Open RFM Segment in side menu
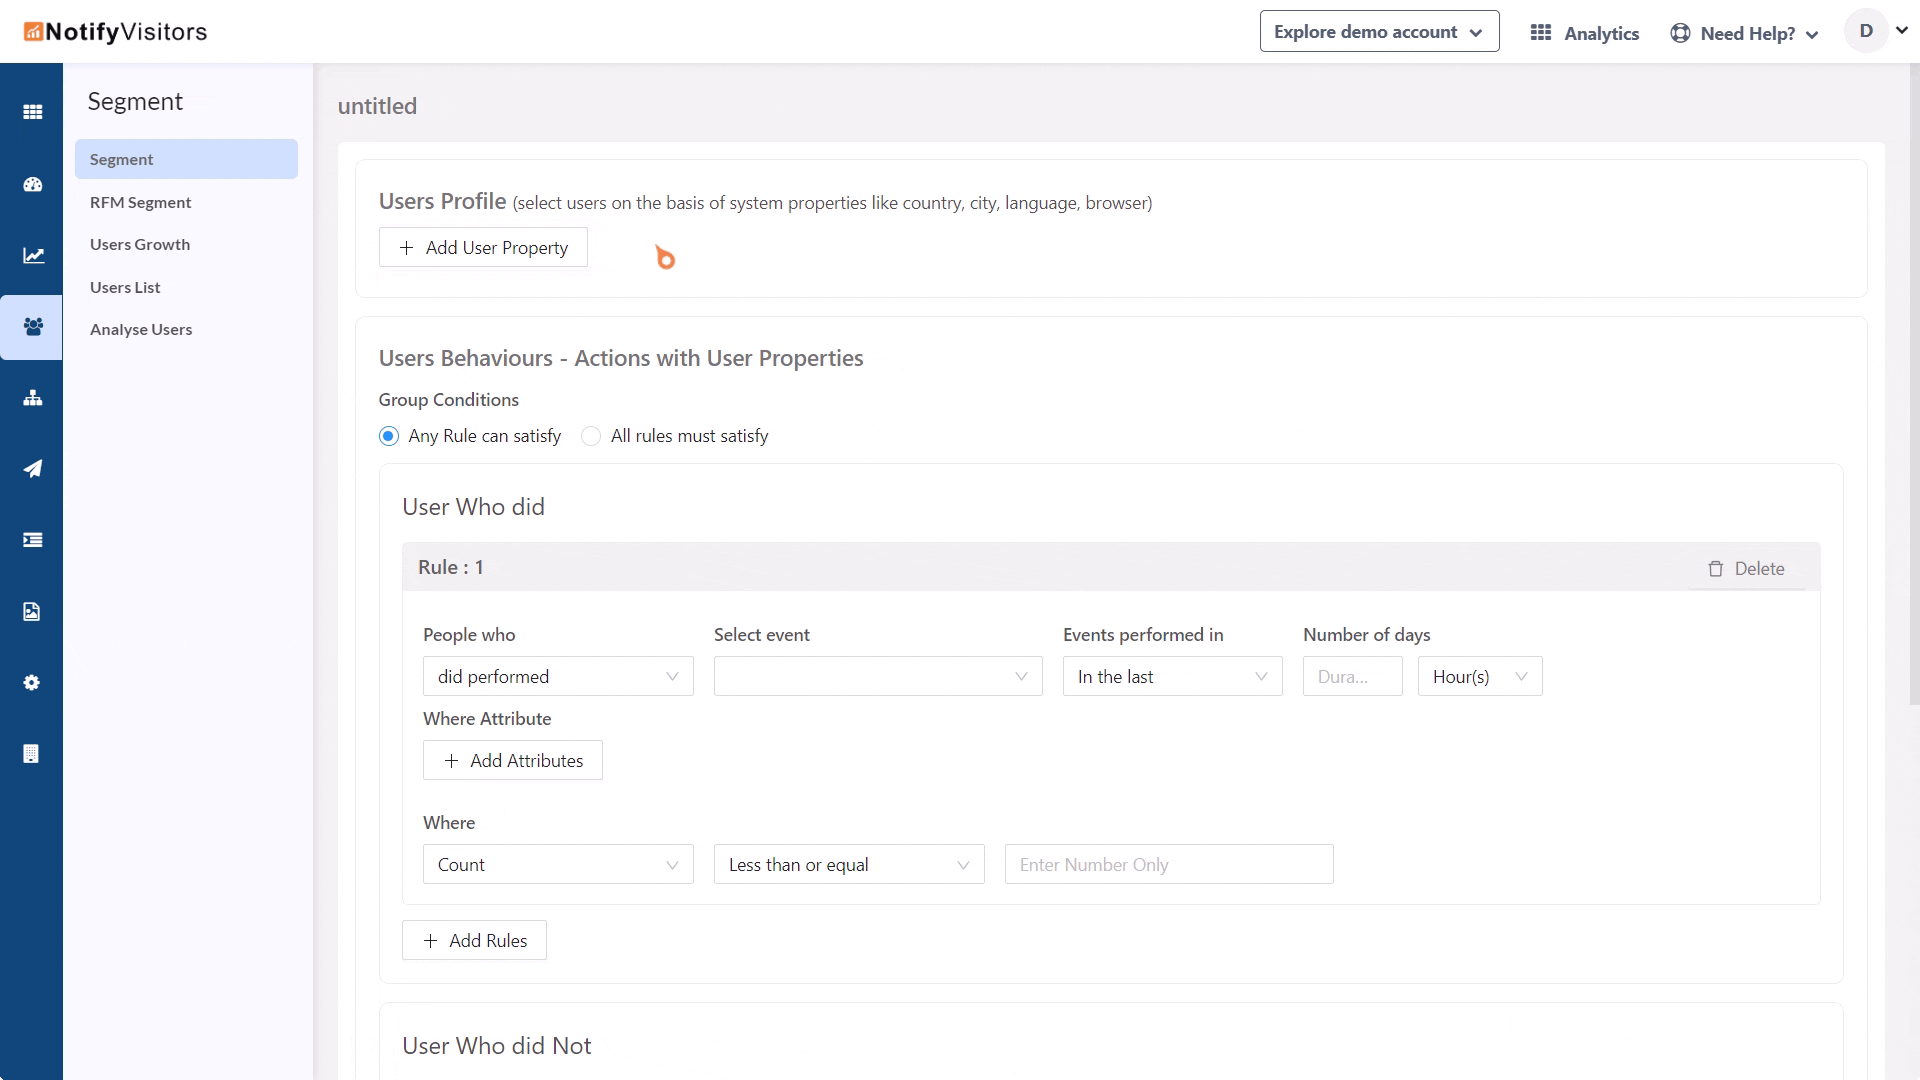The image size is (1920, 1080). 140,203
